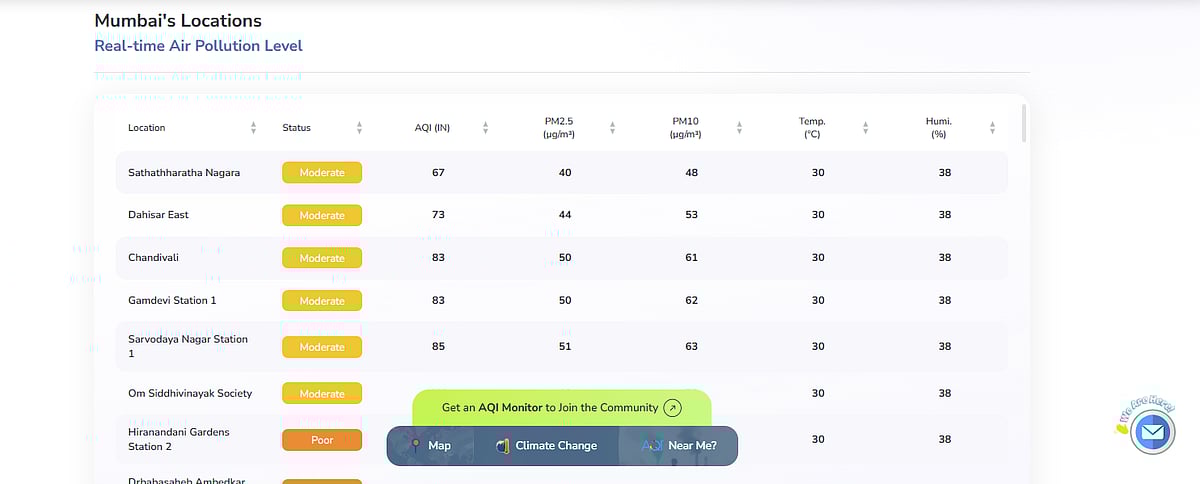1200x484 pixels.
Task: Sort by PM2.5 column arrows
Action: [x=612, y=128]
